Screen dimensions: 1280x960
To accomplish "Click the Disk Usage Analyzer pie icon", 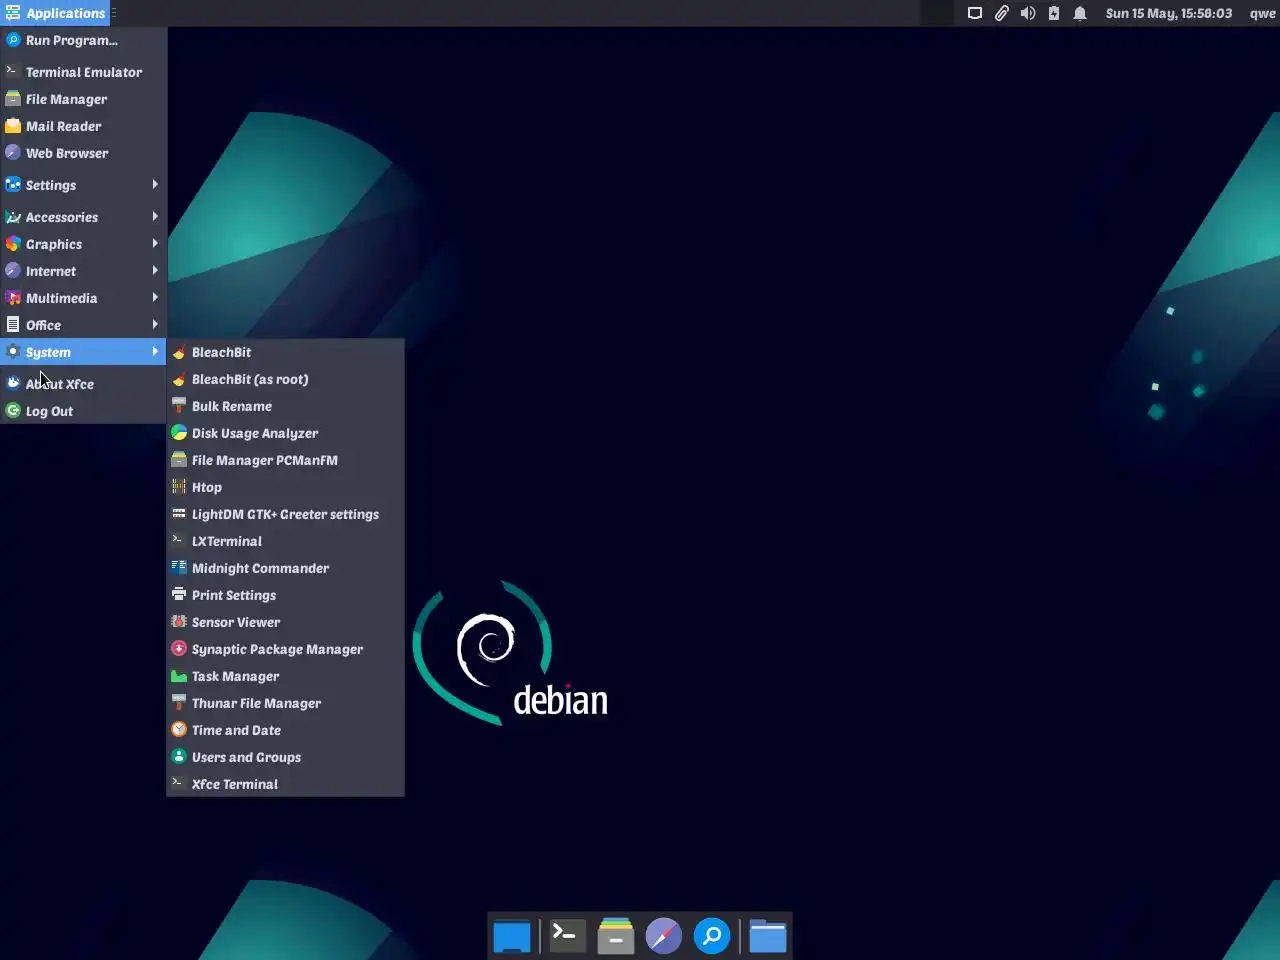I will pyautogui.click(x=179, y=433).
